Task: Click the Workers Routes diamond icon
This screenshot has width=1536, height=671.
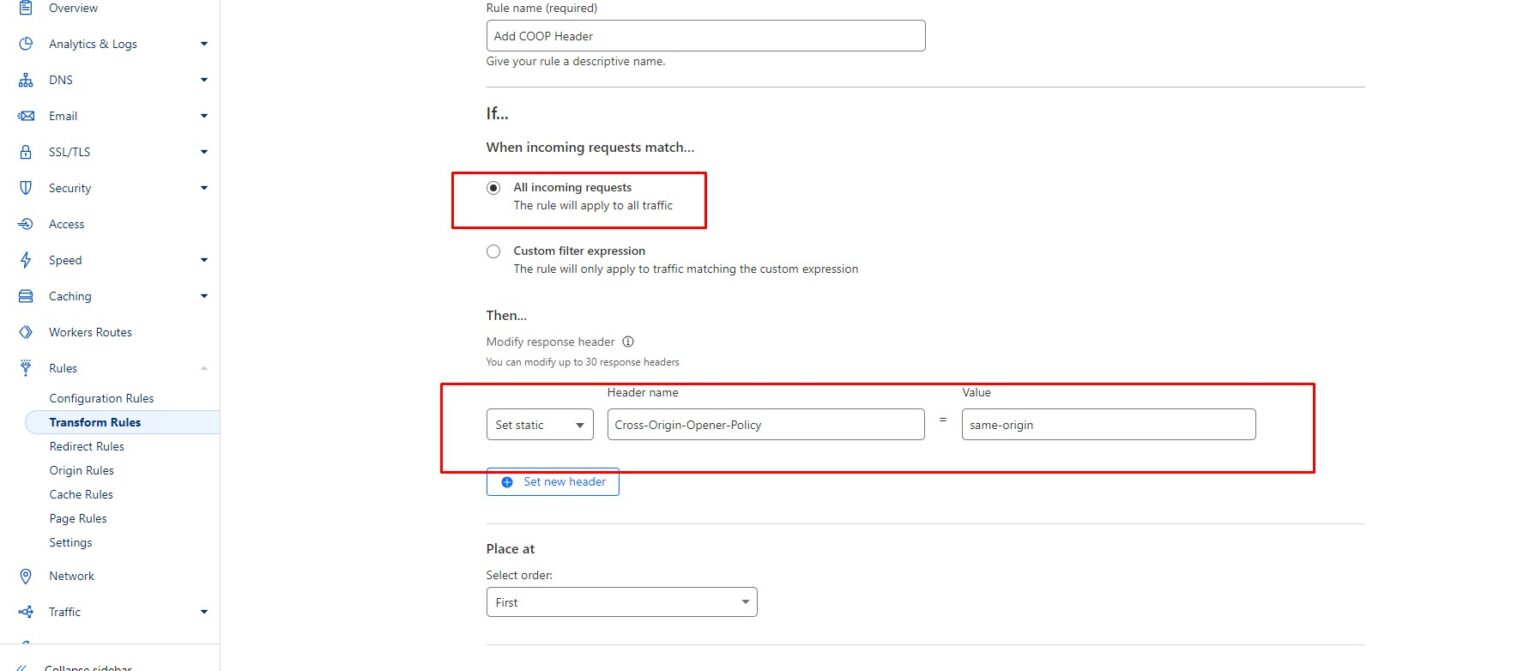Action: 26,332
